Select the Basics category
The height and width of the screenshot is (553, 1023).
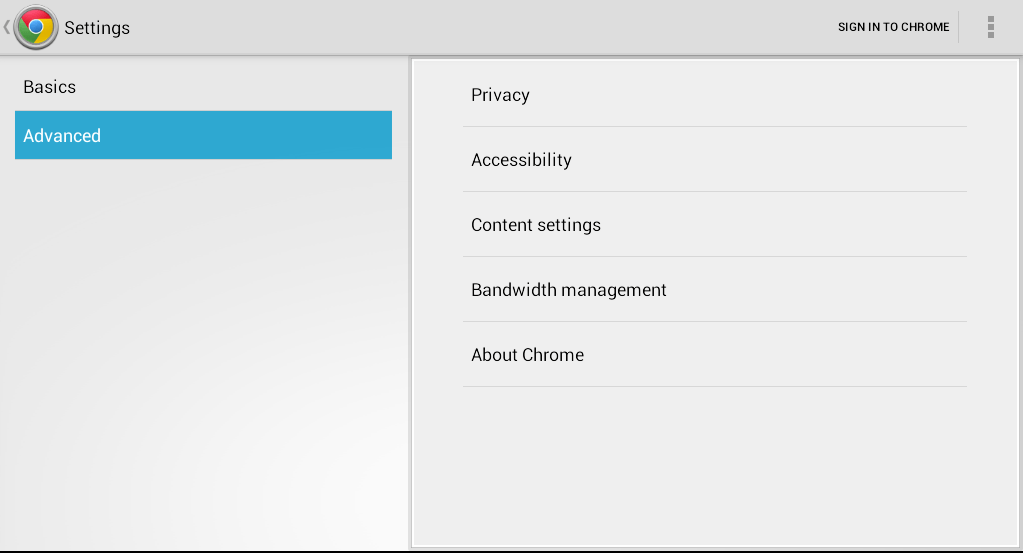point(204,87)
